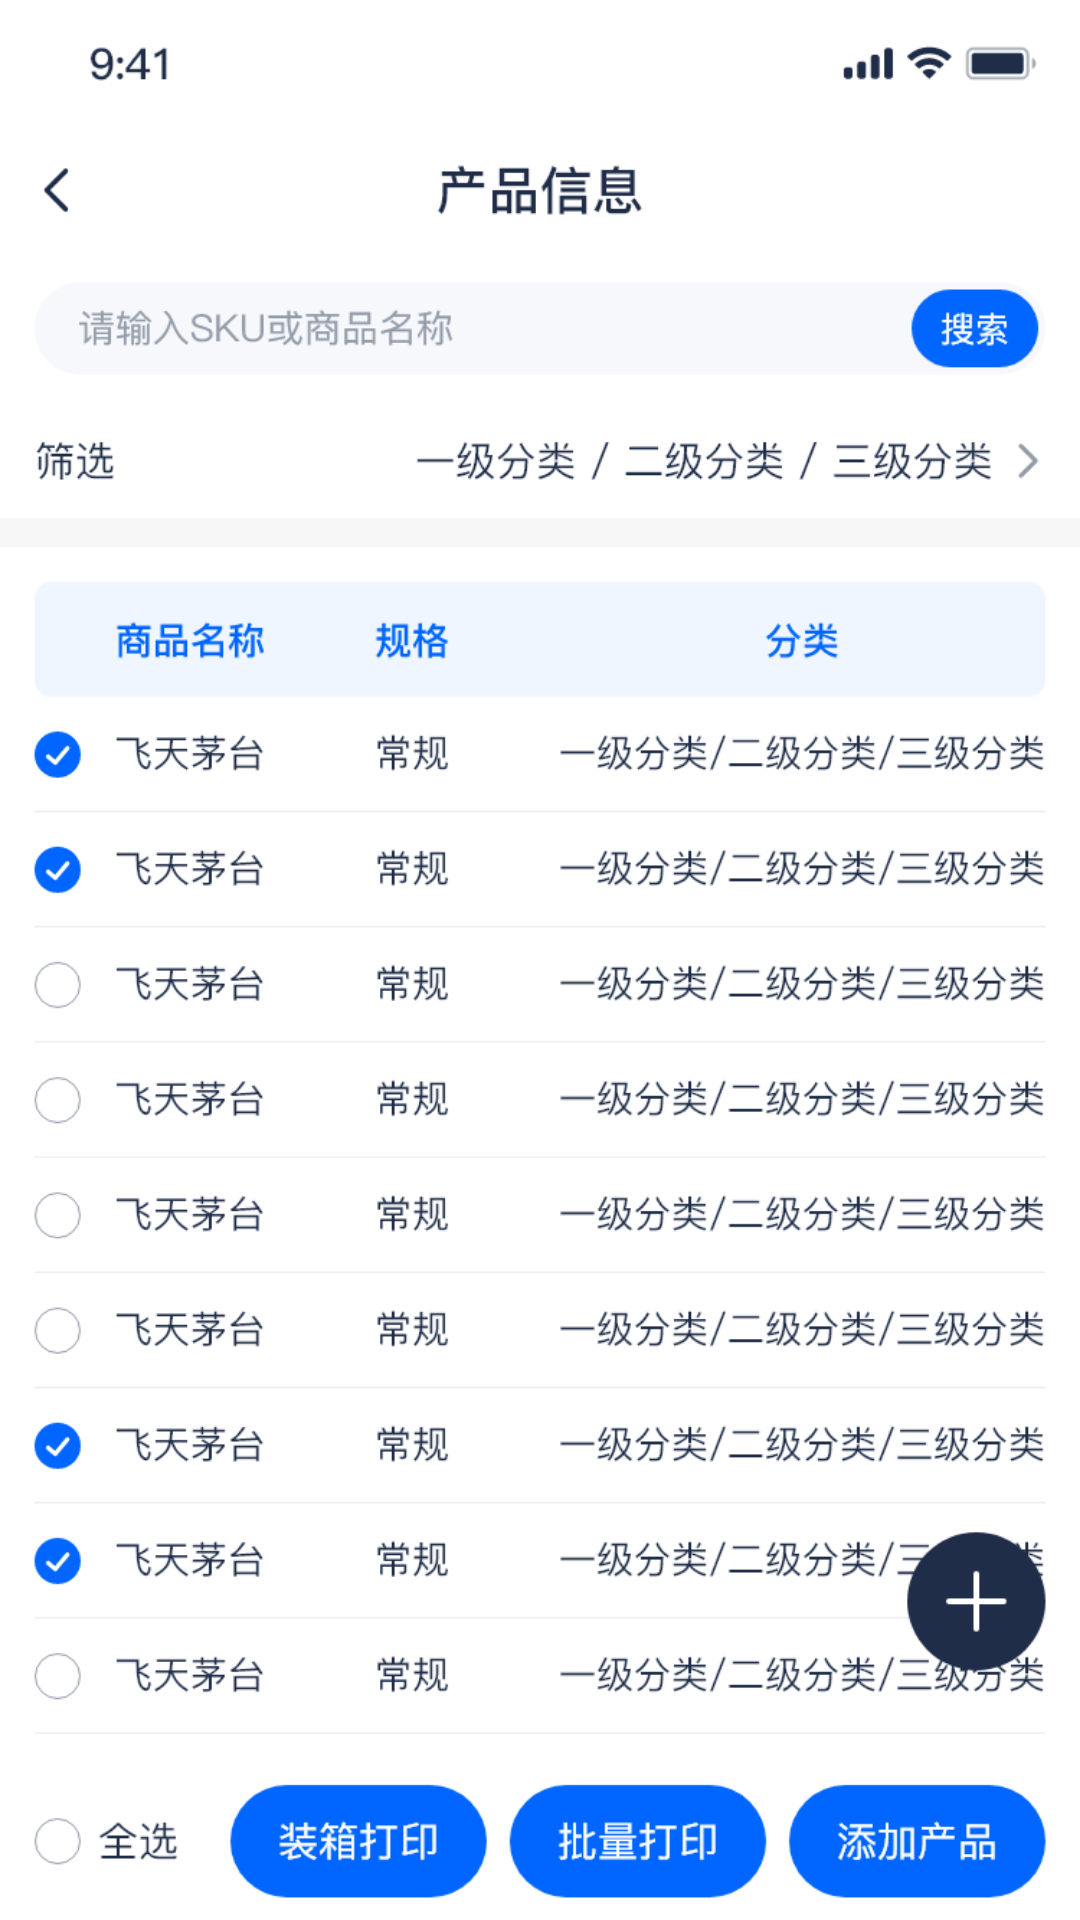Select the 规格 column header

(412, 641)
